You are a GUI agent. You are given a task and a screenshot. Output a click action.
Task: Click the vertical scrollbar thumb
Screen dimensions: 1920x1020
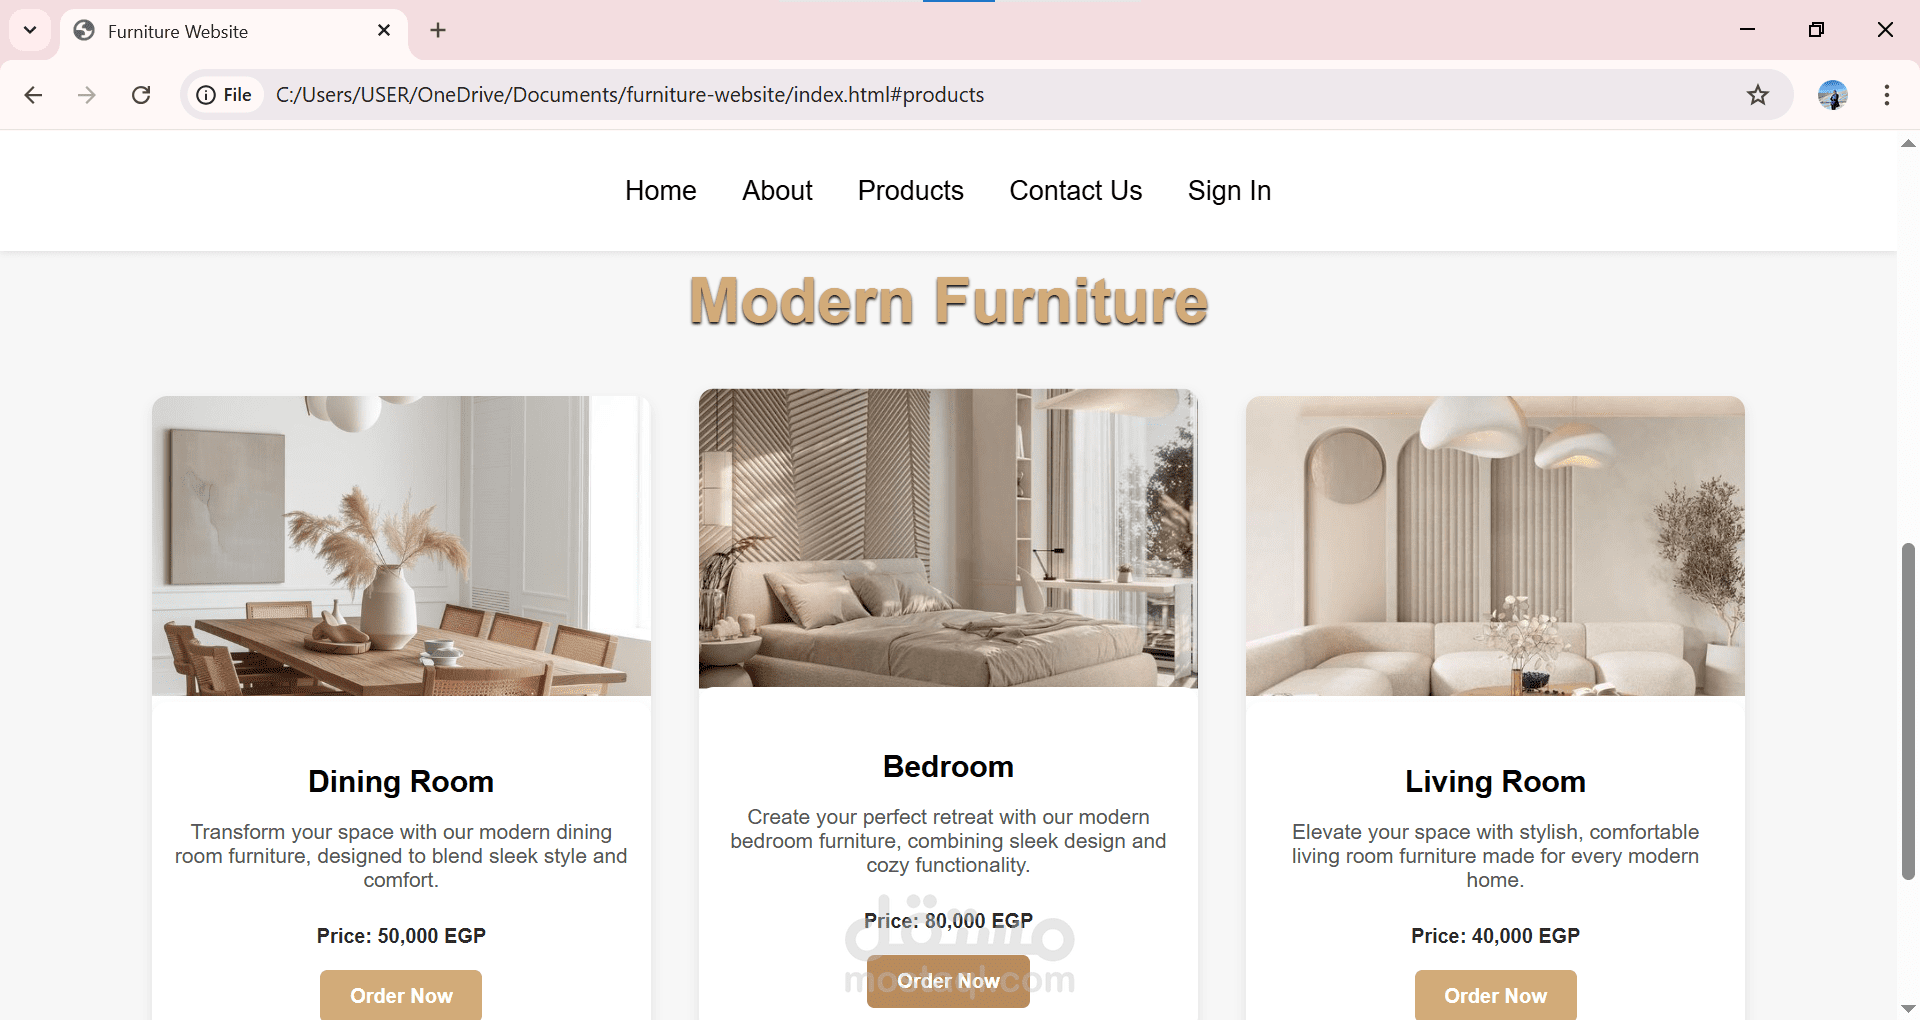1908,712
